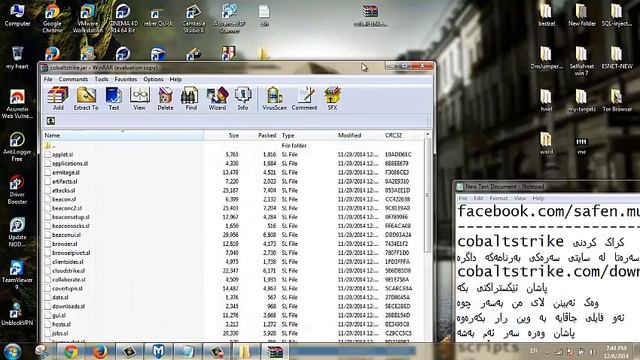Click the Delete toolbar icon

(x=165, y=98)
